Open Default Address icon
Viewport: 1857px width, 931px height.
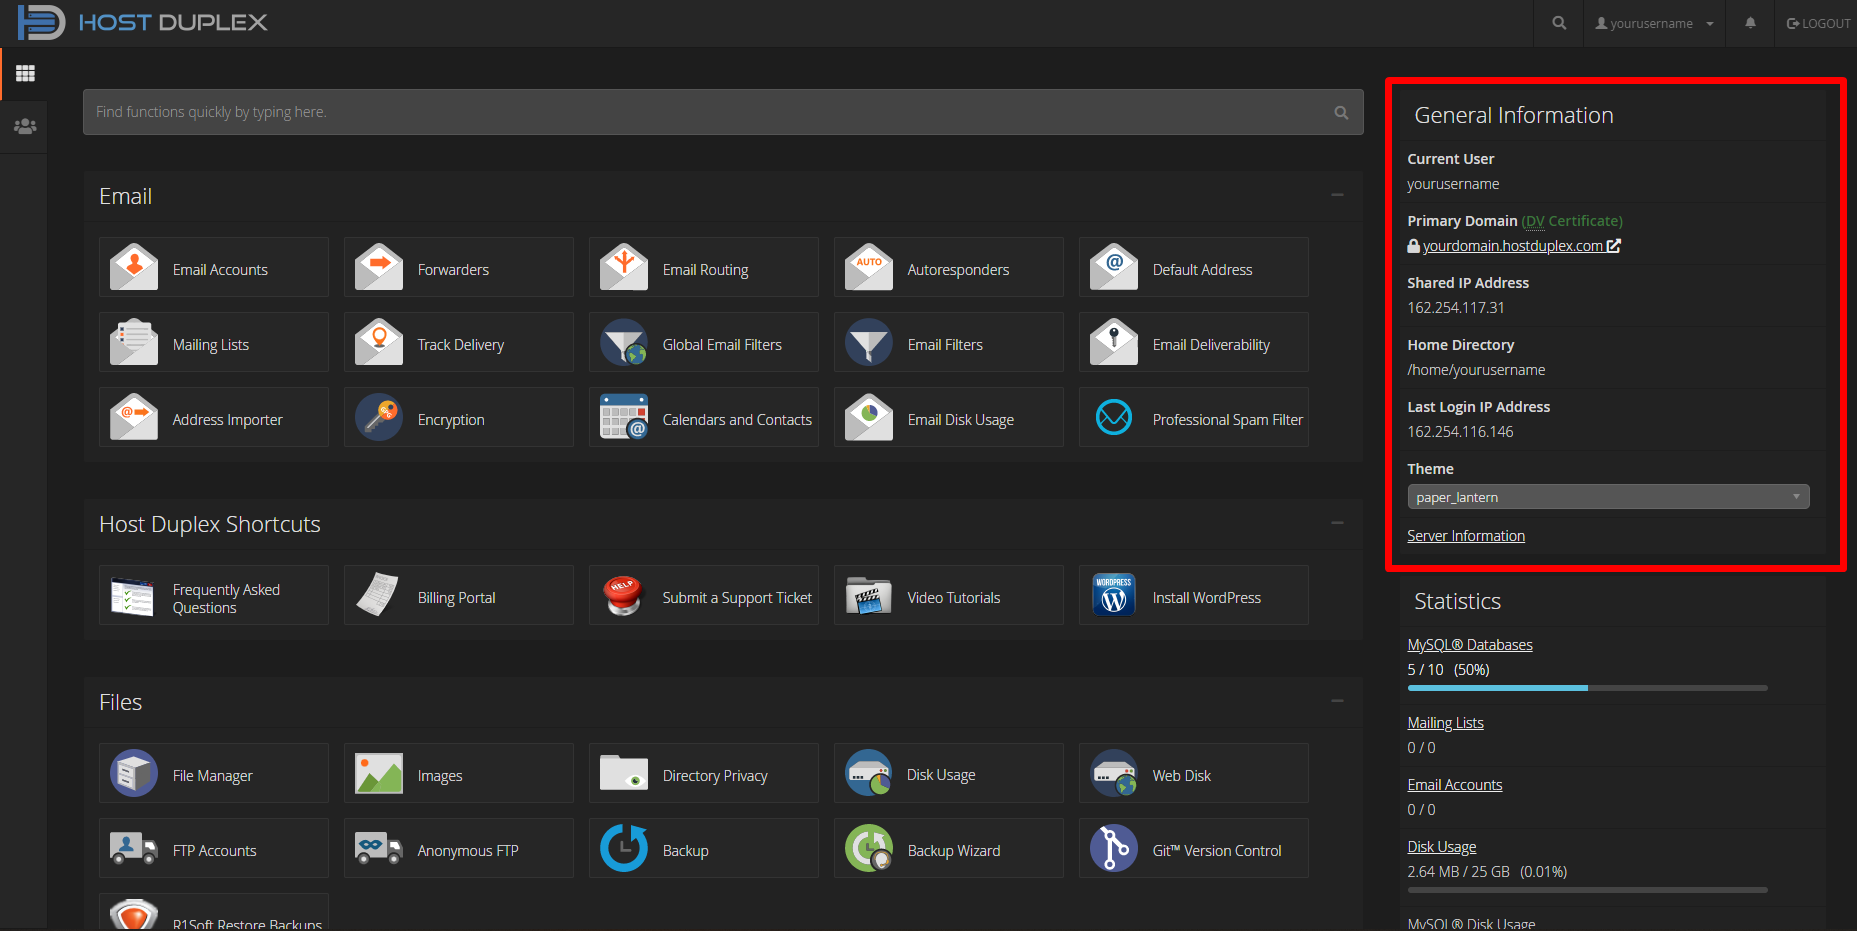pos(1114,267)
